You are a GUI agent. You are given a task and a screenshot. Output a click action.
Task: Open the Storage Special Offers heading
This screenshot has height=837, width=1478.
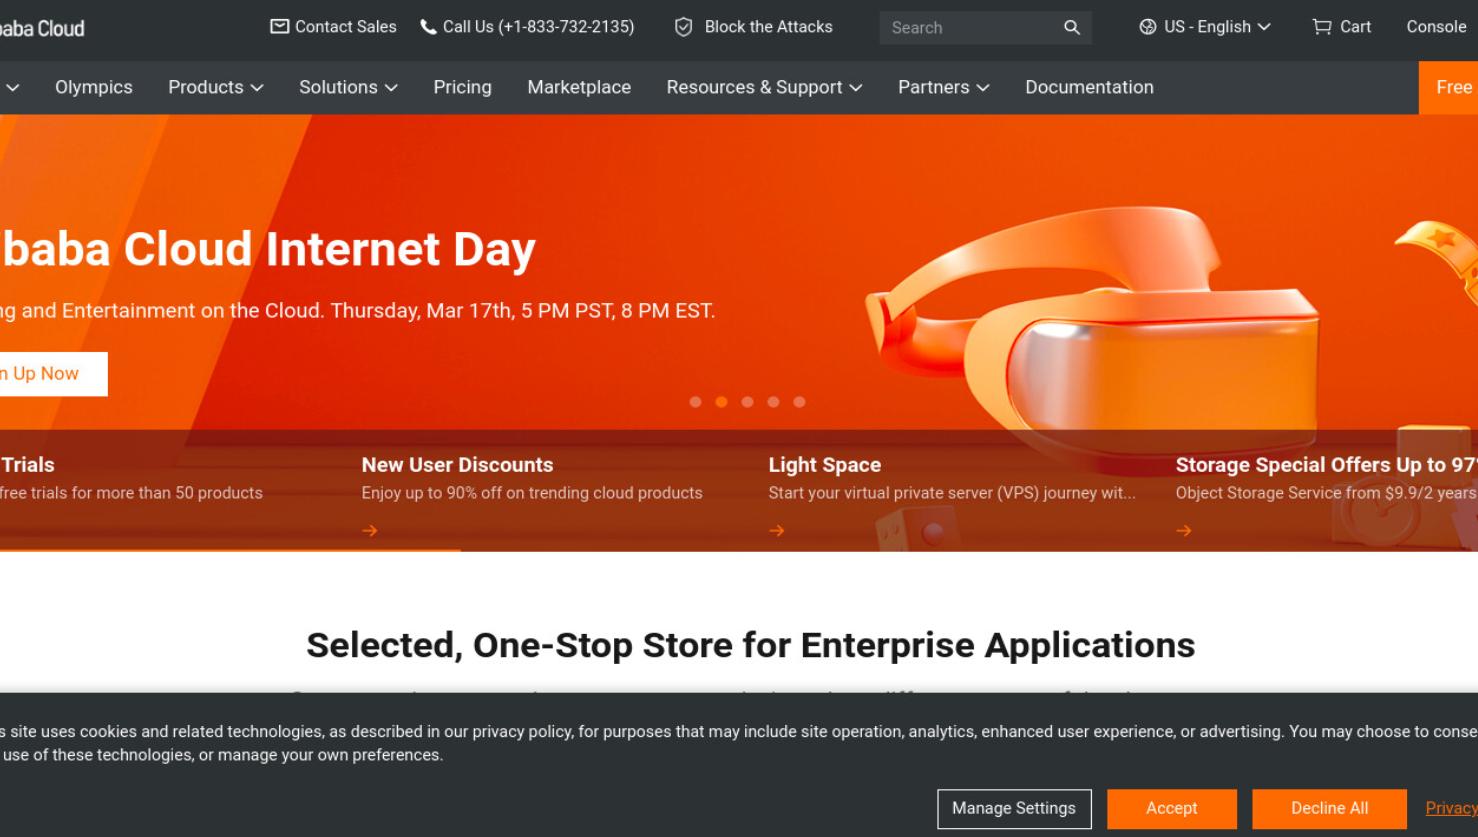1326,465
